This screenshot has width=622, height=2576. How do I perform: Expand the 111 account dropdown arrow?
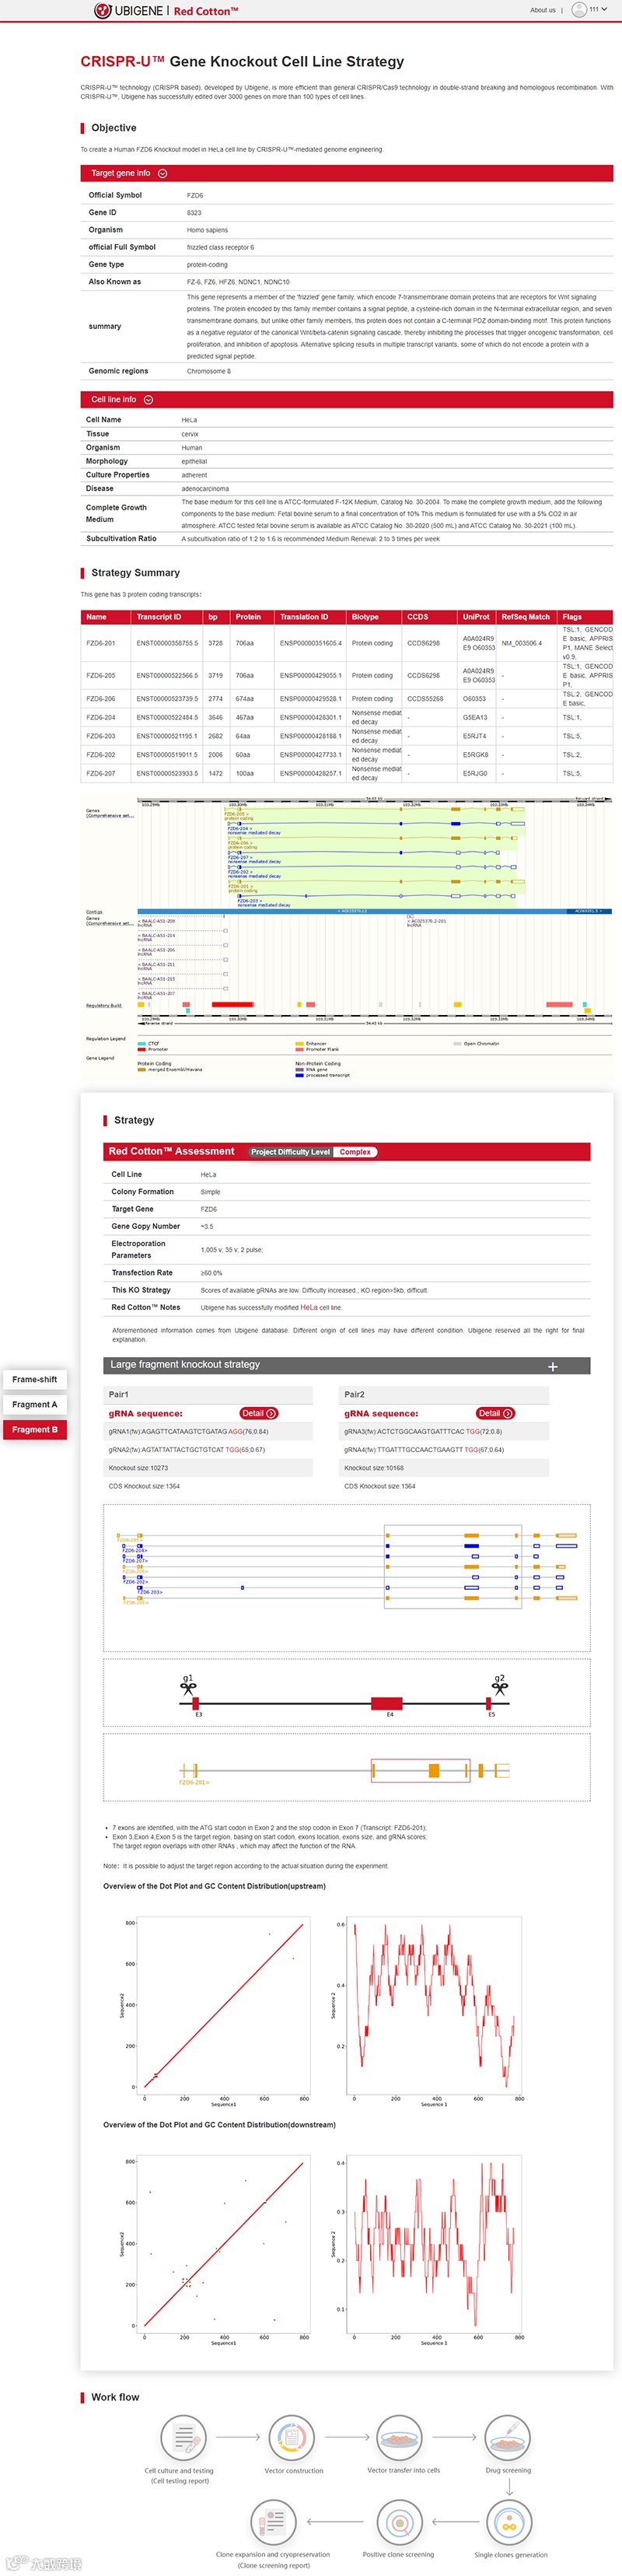point(604,9)
